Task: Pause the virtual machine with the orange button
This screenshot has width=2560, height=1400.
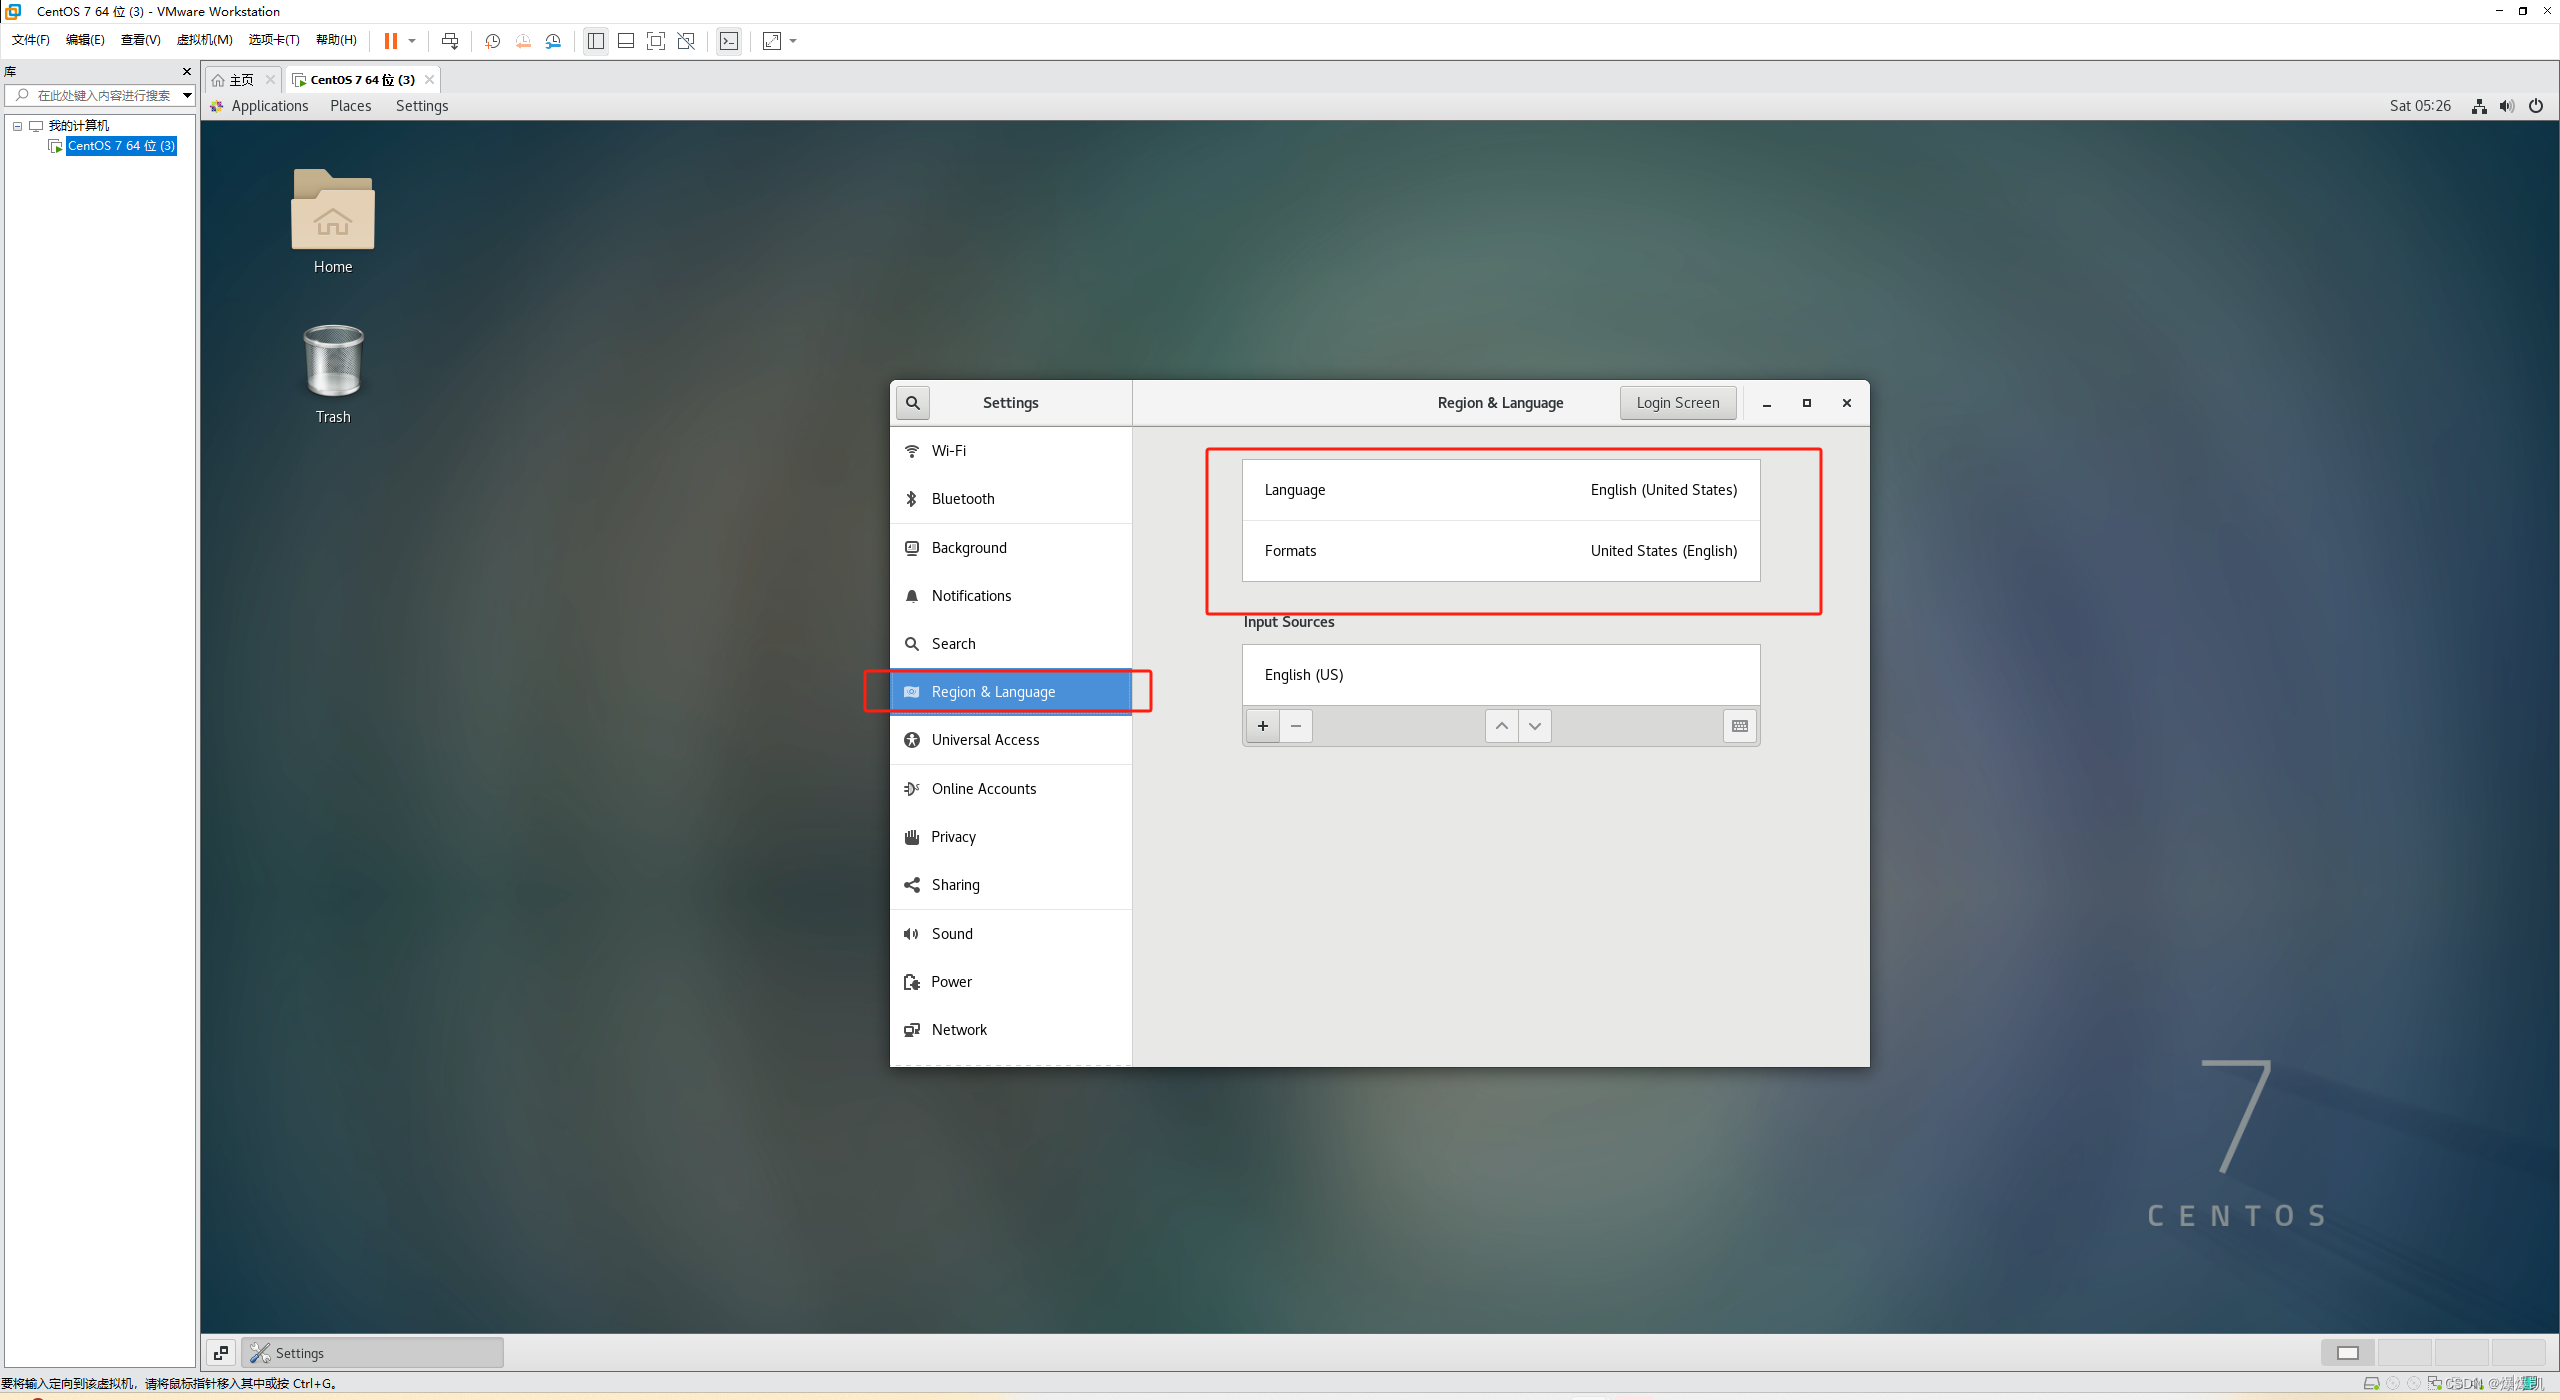Action: [x=391, y=41]
